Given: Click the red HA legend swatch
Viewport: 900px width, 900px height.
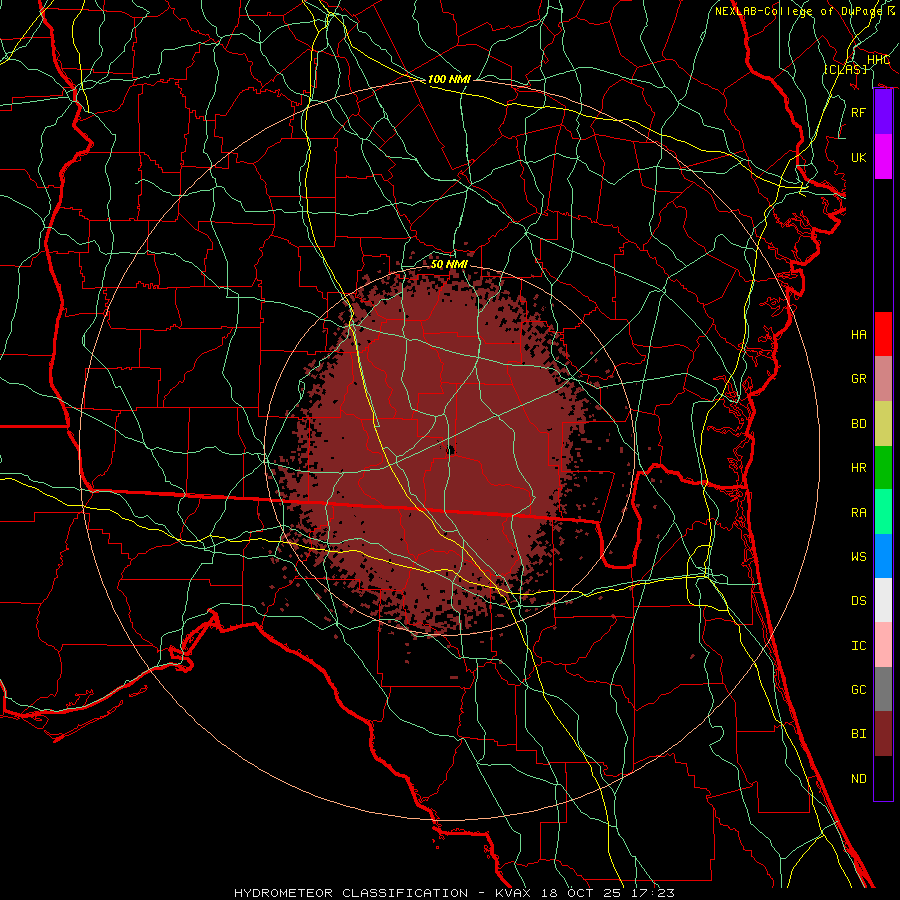Looking at the screenshot, I should pos(883,334).
